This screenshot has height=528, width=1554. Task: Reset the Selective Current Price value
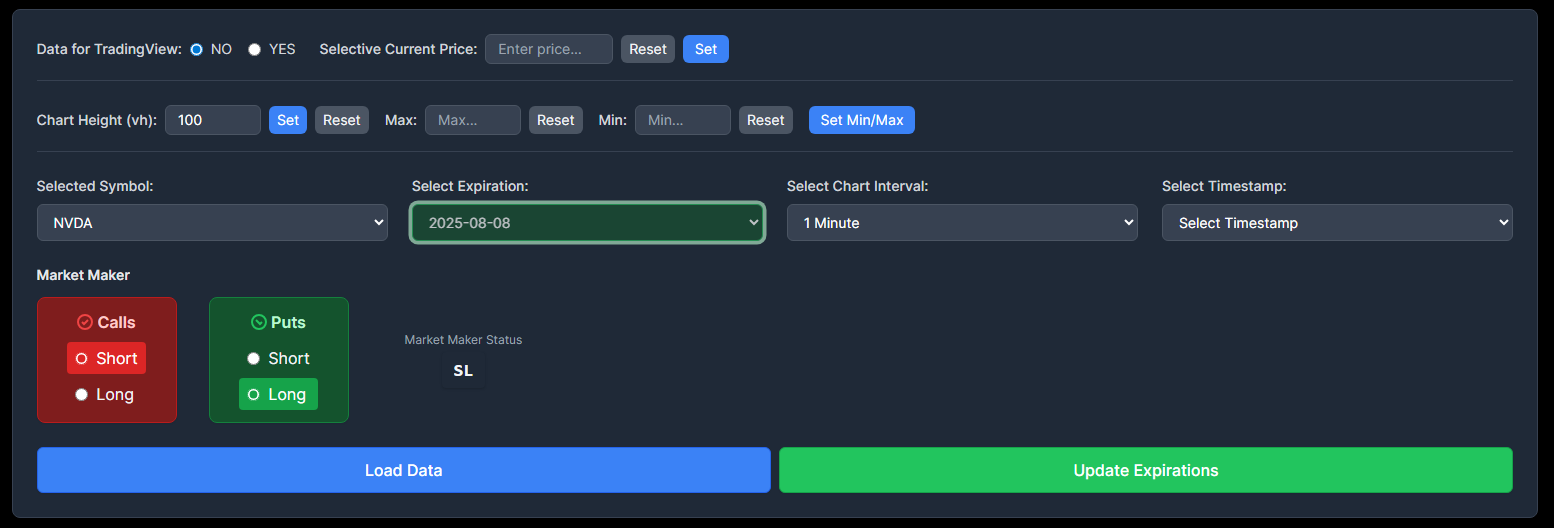(x=648, y=49)
